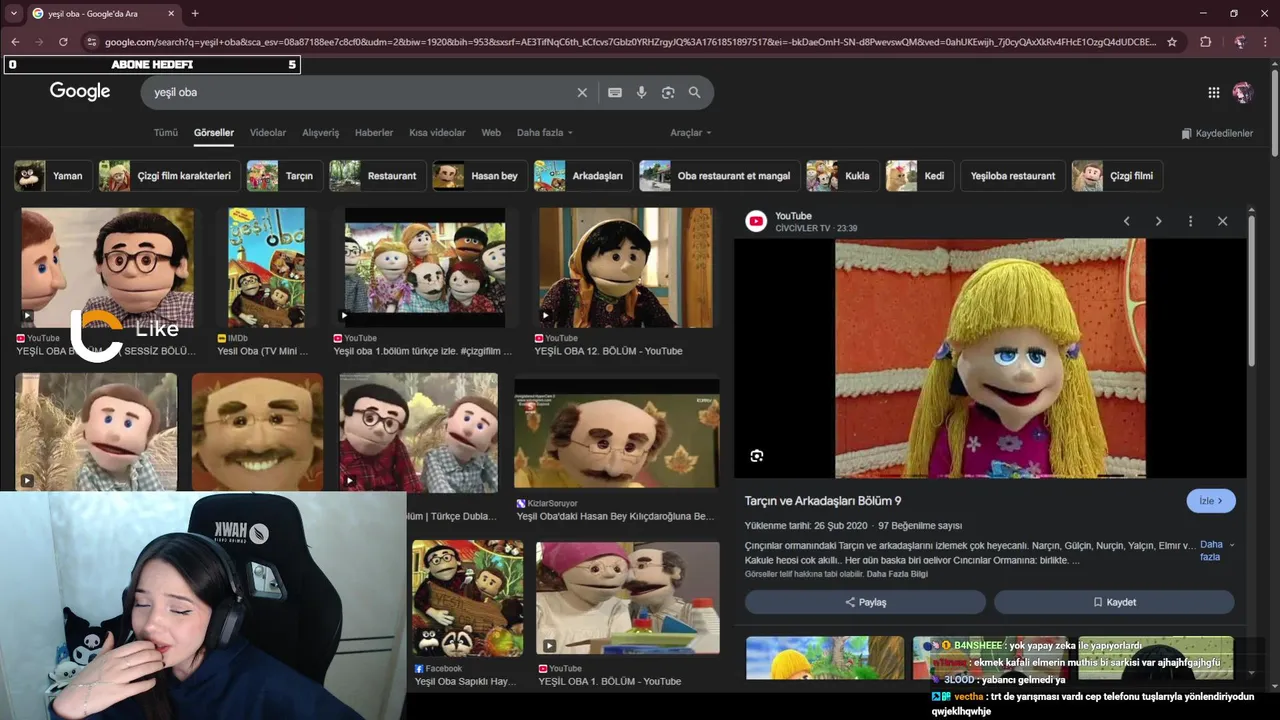The image size is (1280, 720).
Task: Open Kaydedilenler saved items
Action: coord(1216,133)
